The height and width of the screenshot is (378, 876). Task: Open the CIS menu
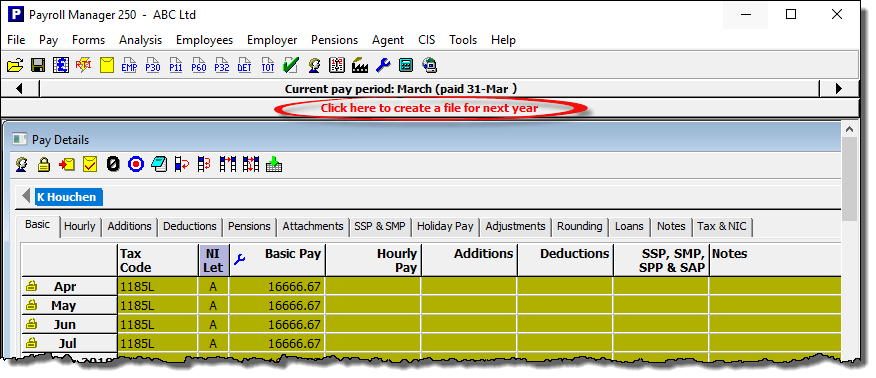427,40
